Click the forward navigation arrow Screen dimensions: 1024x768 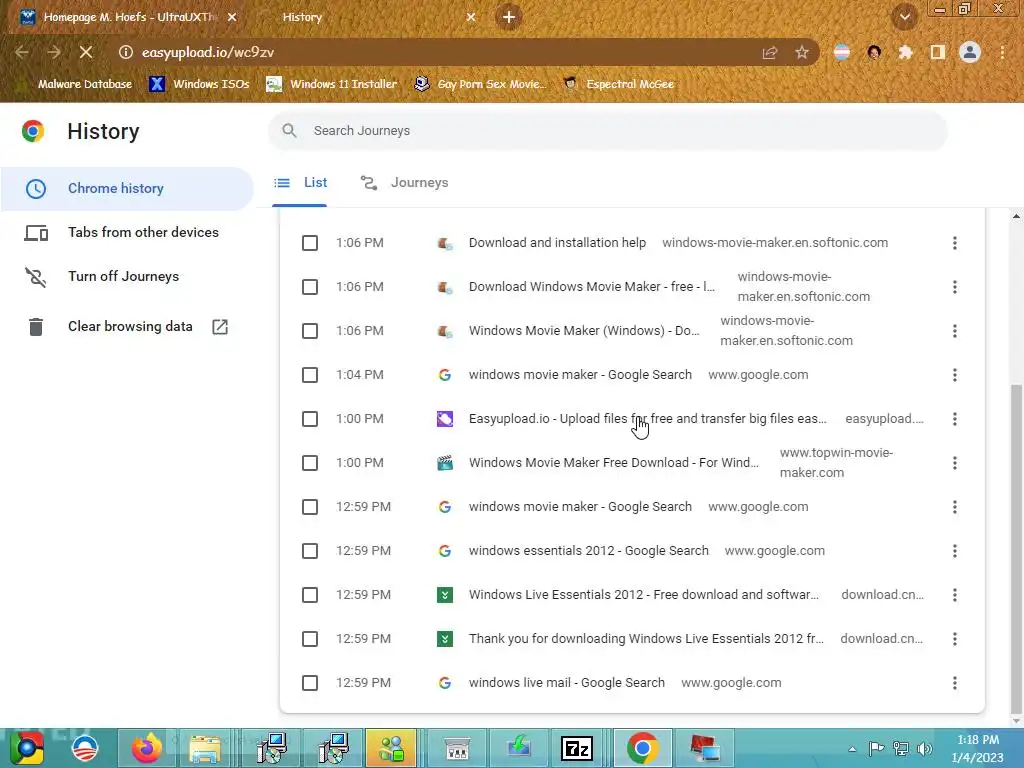point(54,52)
